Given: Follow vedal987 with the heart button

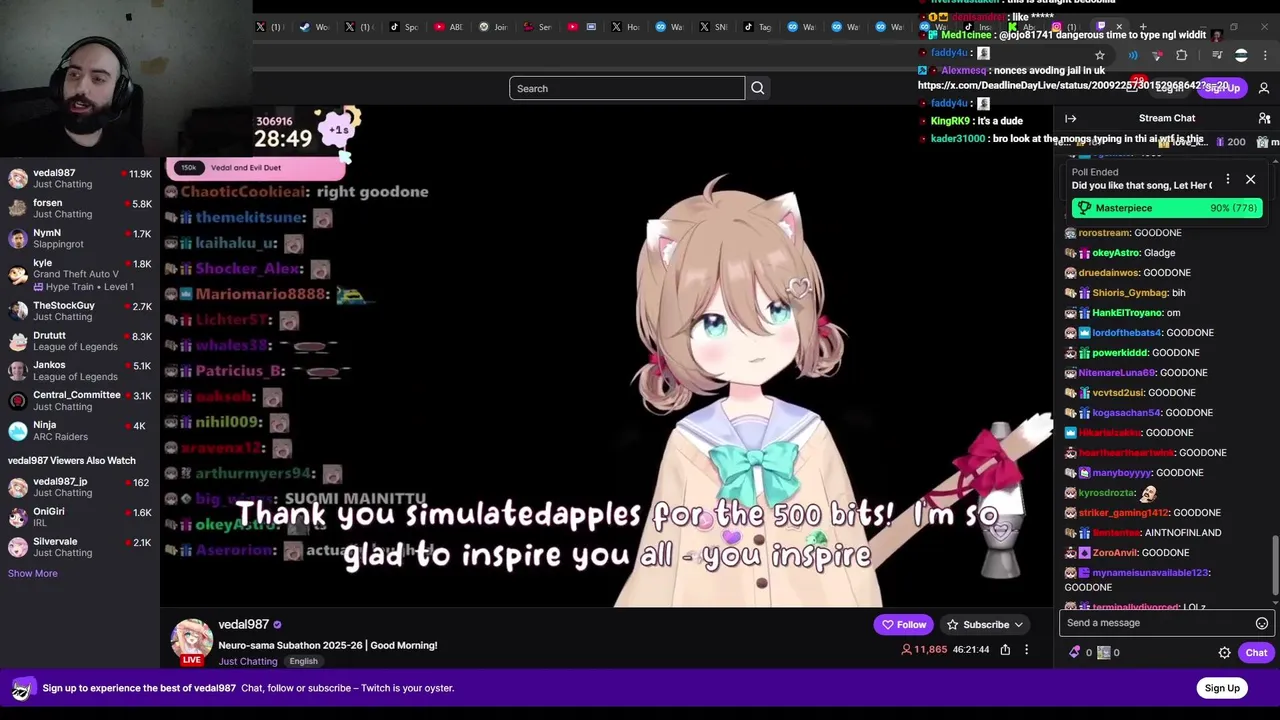Looking at the screenshot, I should 903,625.
